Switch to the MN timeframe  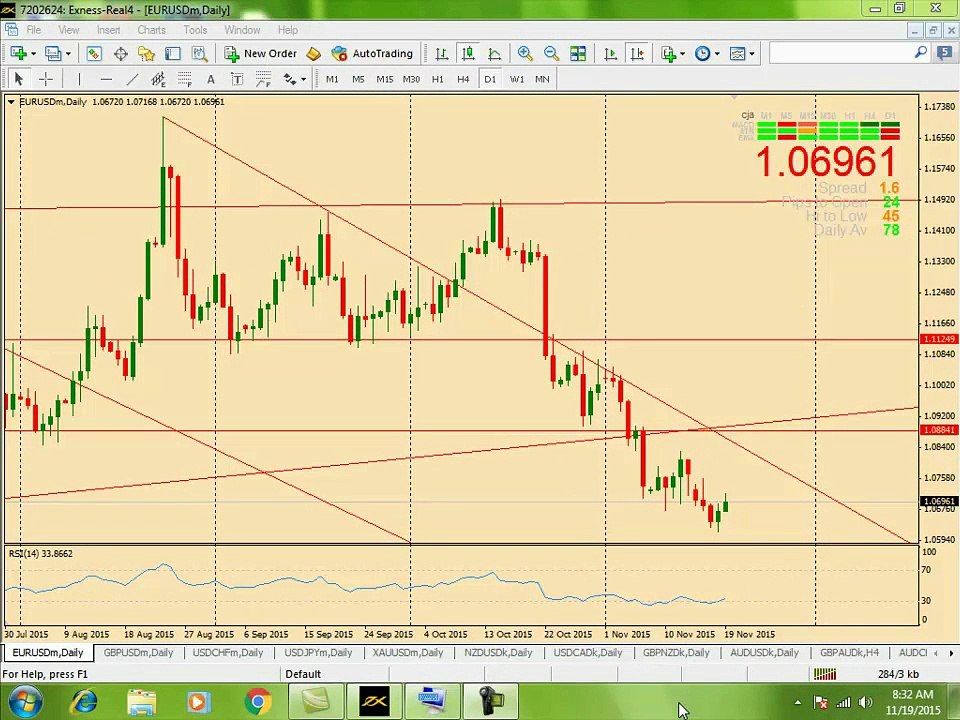pyautogui.click(x=542, y=79)
